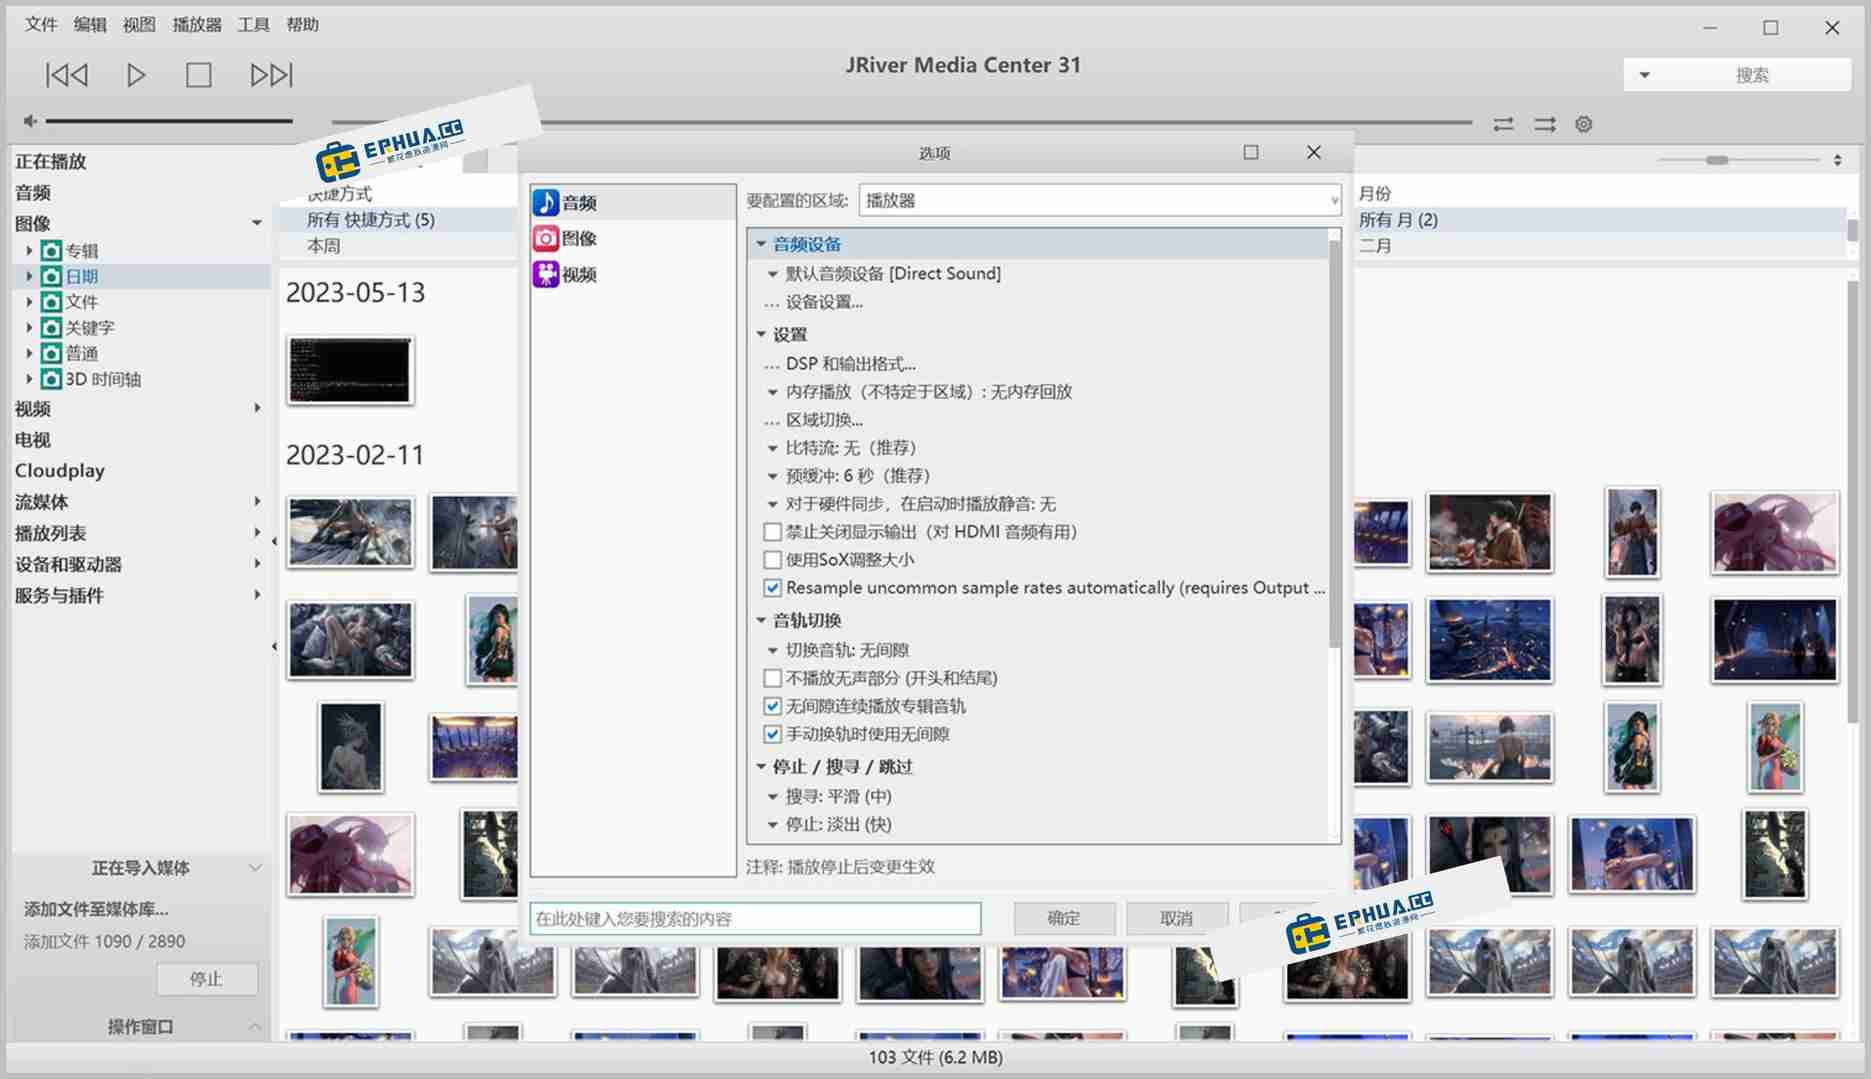This screenshot has width=1871, height=1079.
Task: Click the 取消 button
Action: tap(1177, 918)
